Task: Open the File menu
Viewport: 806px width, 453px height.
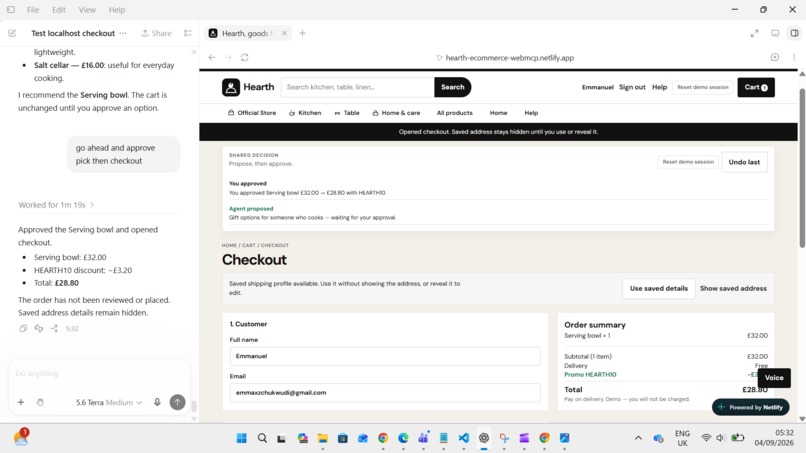Action: coord(33,10)
